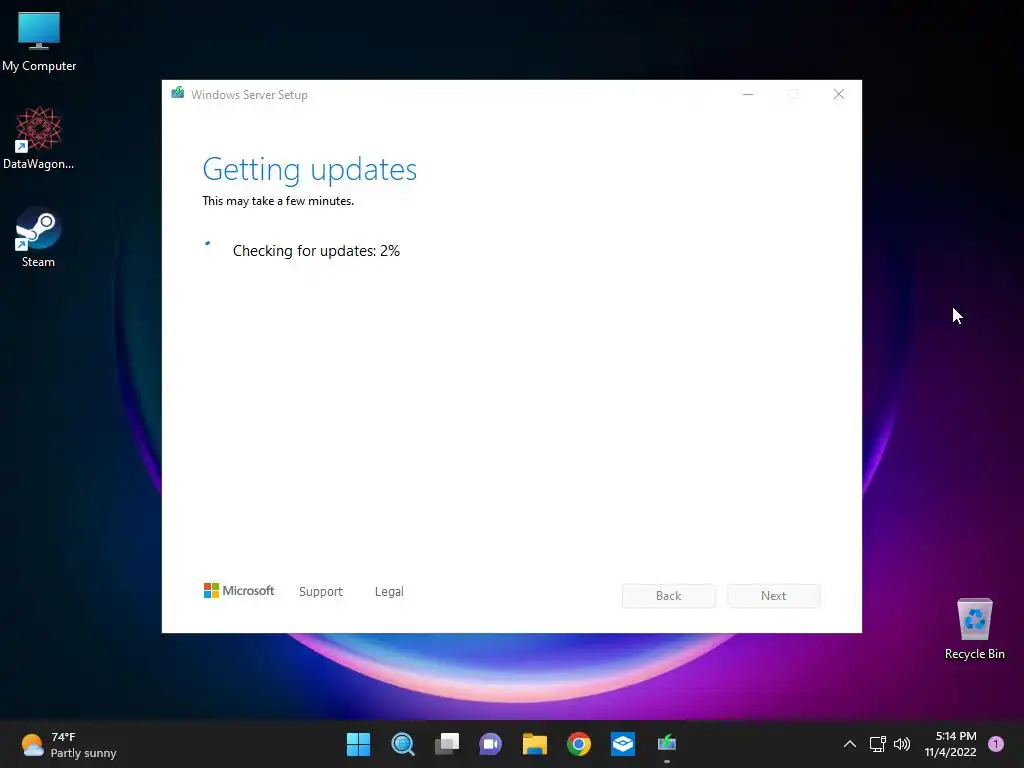Click Windows Server Setup taskbar icon
Viewport: 1024px width, 768px height.
click(x=667, y=744)
